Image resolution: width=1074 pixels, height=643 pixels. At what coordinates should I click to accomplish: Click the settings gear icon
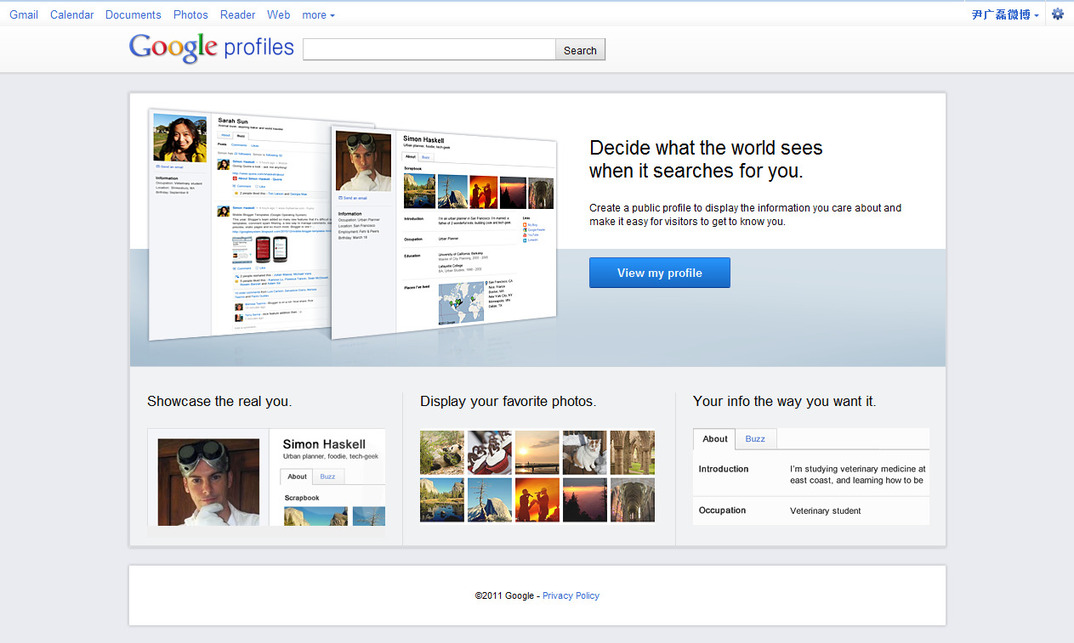[x=1058, y=14]
